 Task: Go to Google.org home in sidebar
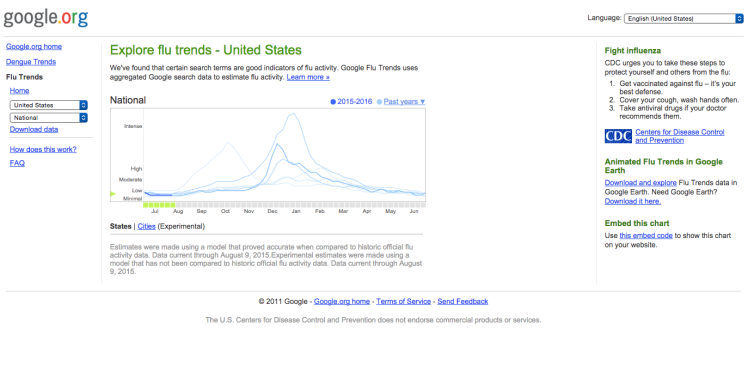click(x=34, y=46)
